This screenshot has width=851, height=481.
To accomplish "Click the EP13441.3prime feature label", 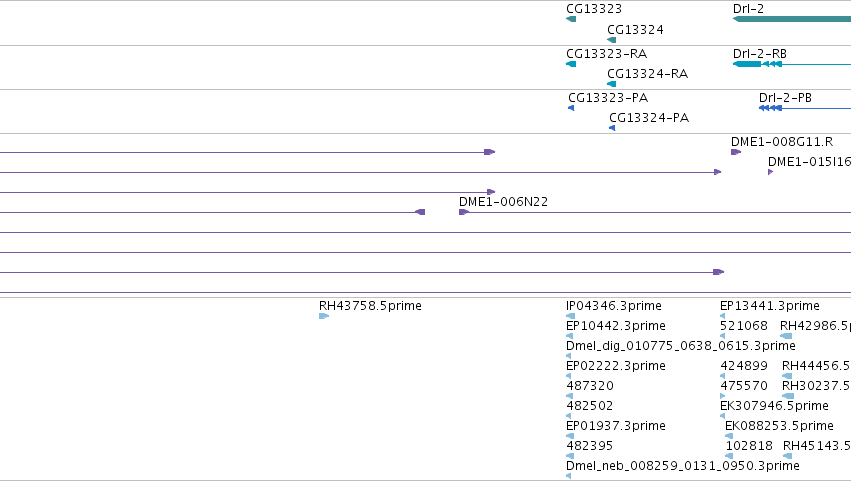I will (770, 306).
